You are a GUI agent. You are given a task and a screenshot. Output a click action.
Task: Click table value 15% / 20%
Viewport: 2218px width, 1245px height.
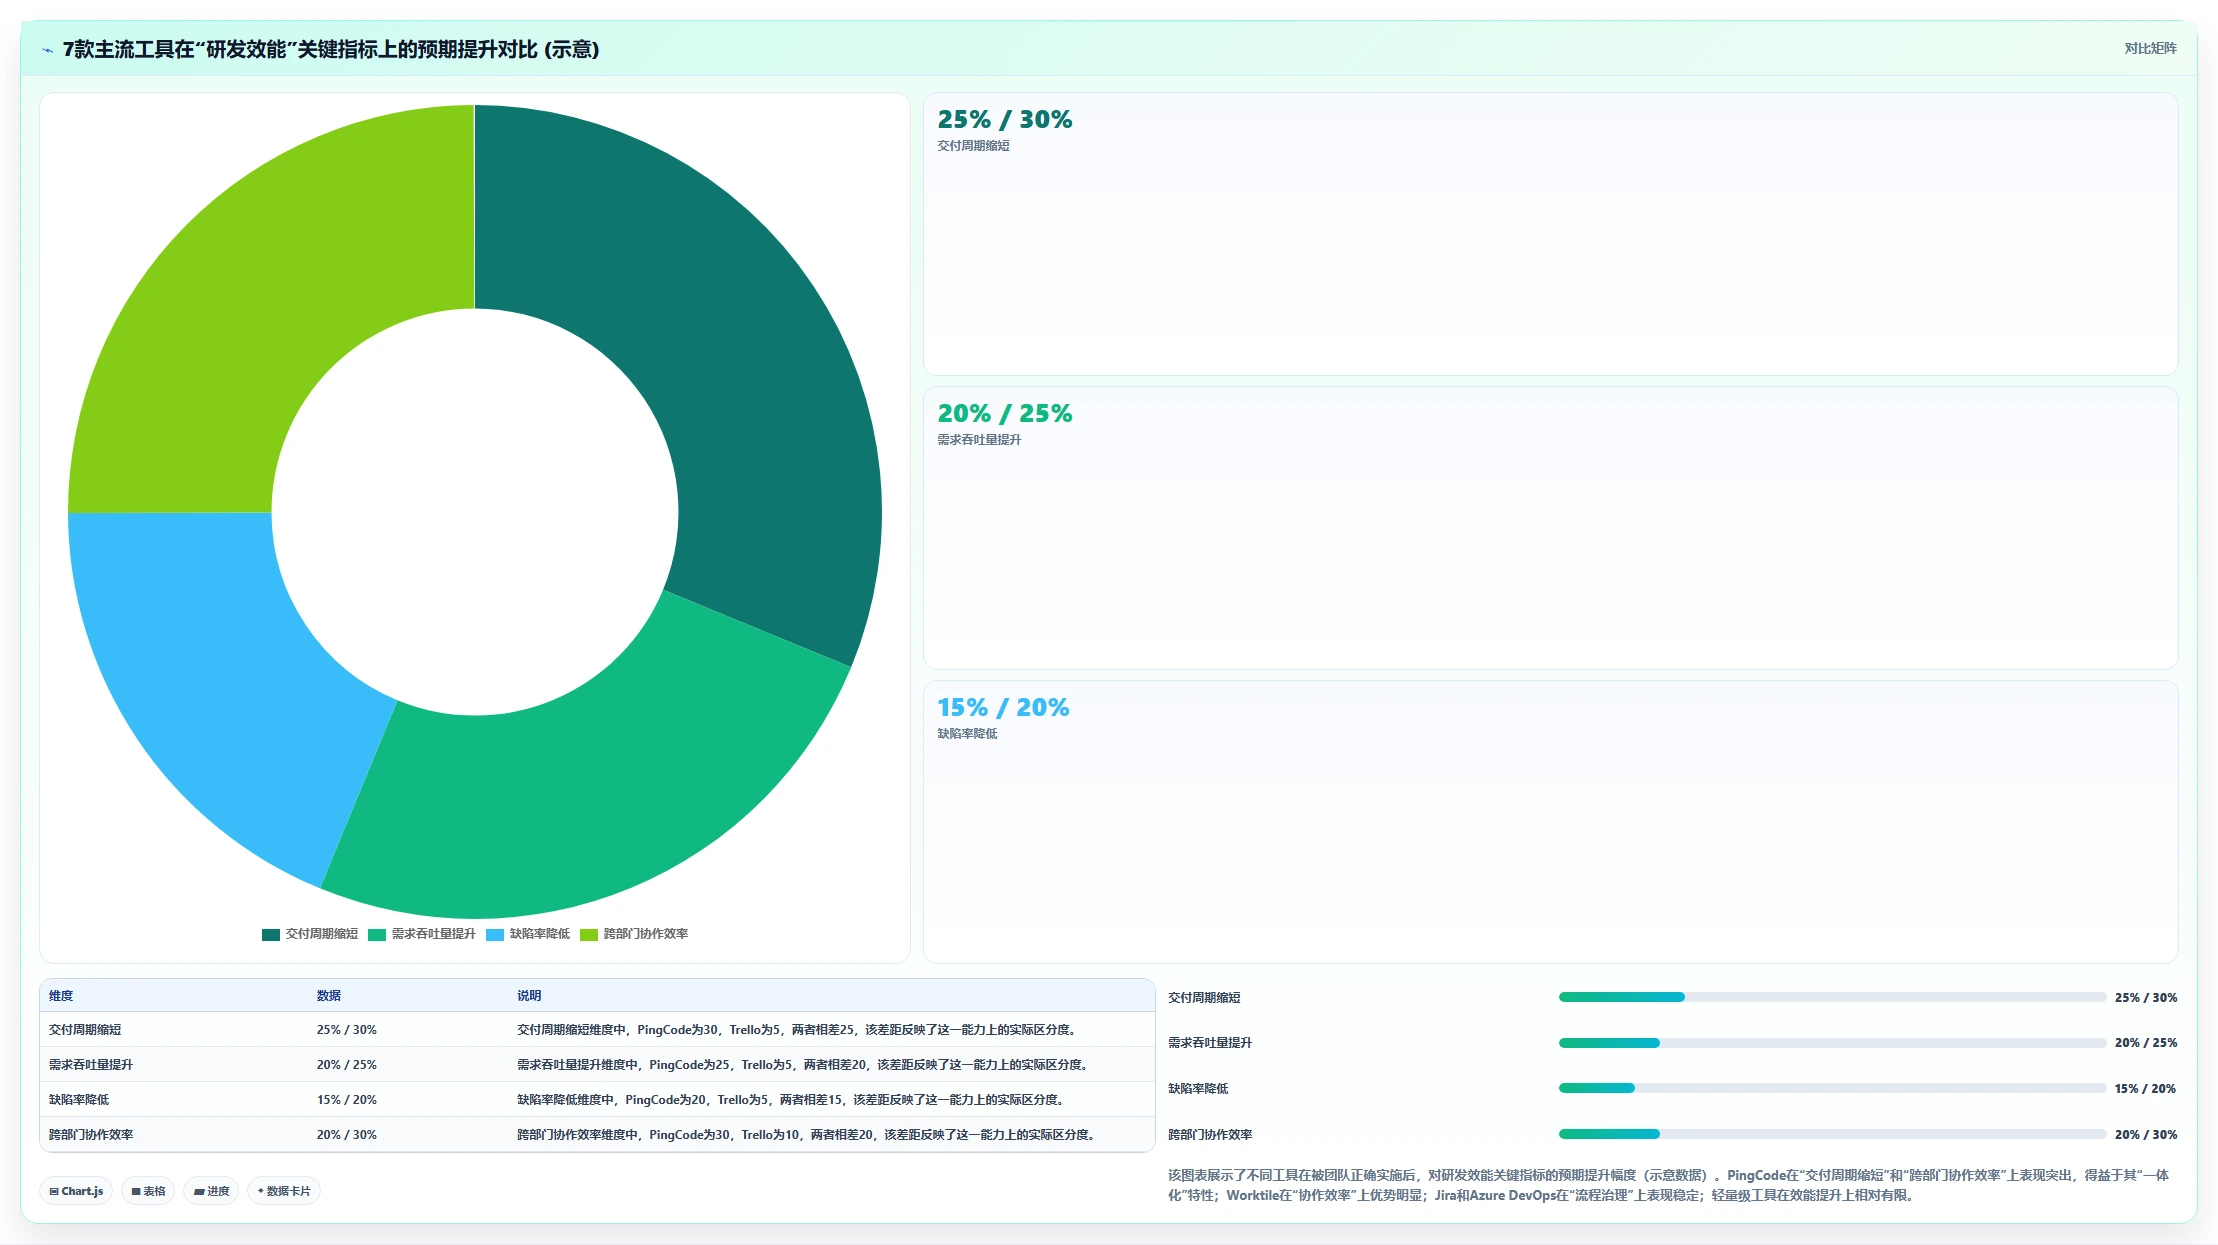pos(347,1100)
